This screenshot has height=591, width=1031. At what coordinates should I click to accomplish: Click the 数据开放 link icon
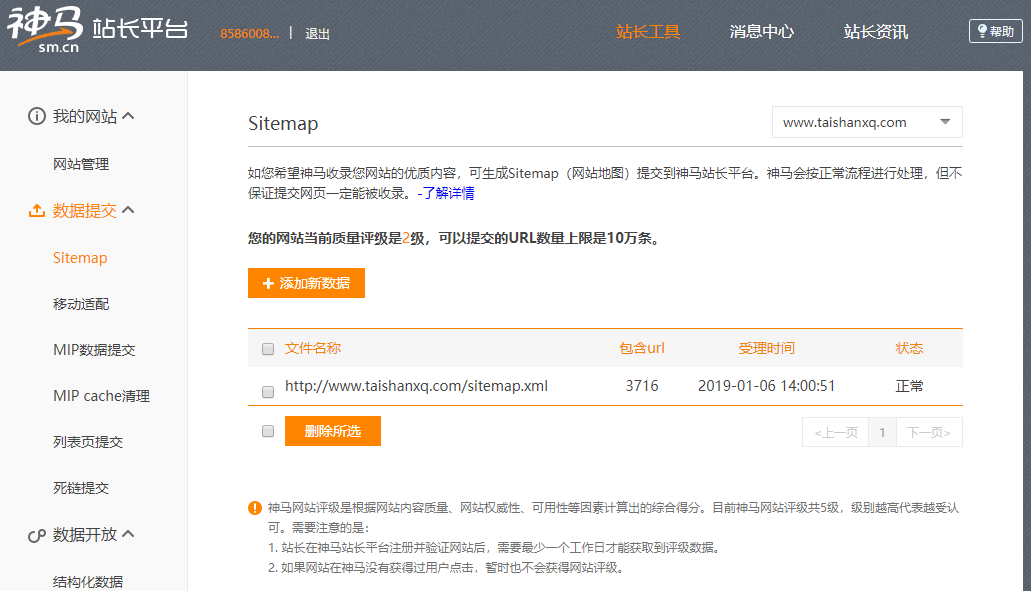pyautogui.click(x=36, y=534)
